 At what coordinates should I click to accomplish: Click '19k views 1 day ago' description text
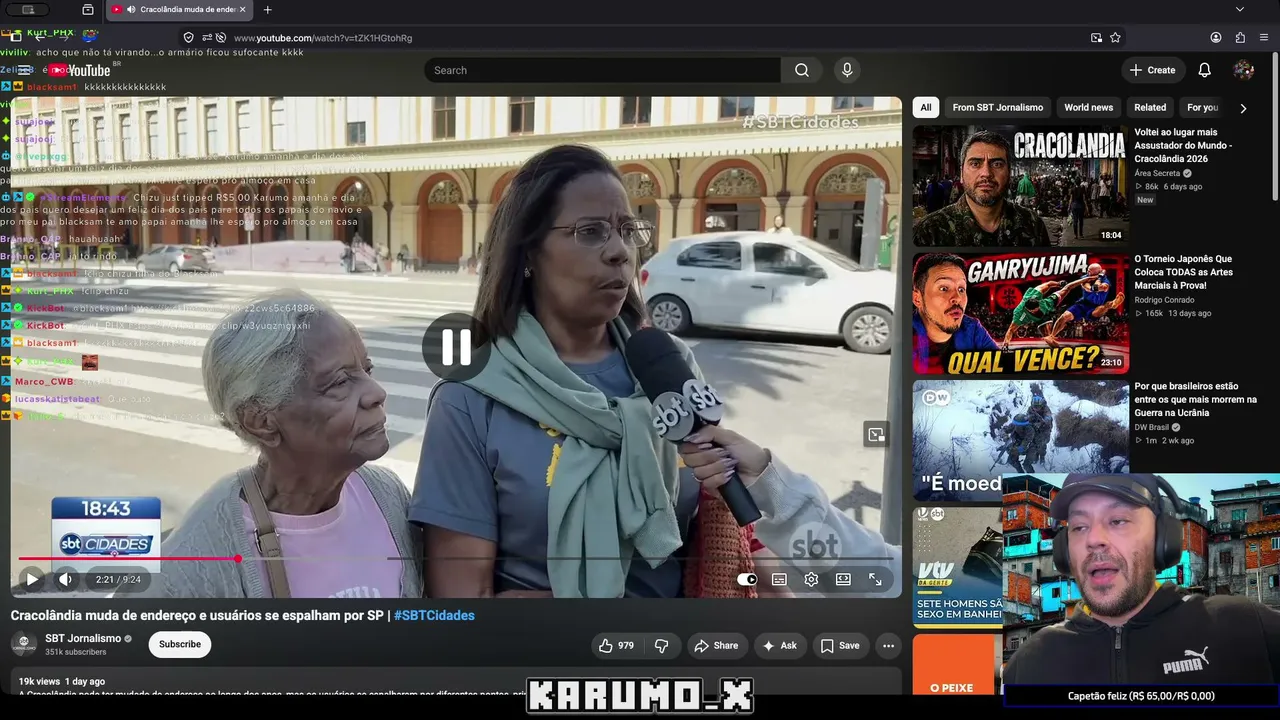tap(62, 681)
